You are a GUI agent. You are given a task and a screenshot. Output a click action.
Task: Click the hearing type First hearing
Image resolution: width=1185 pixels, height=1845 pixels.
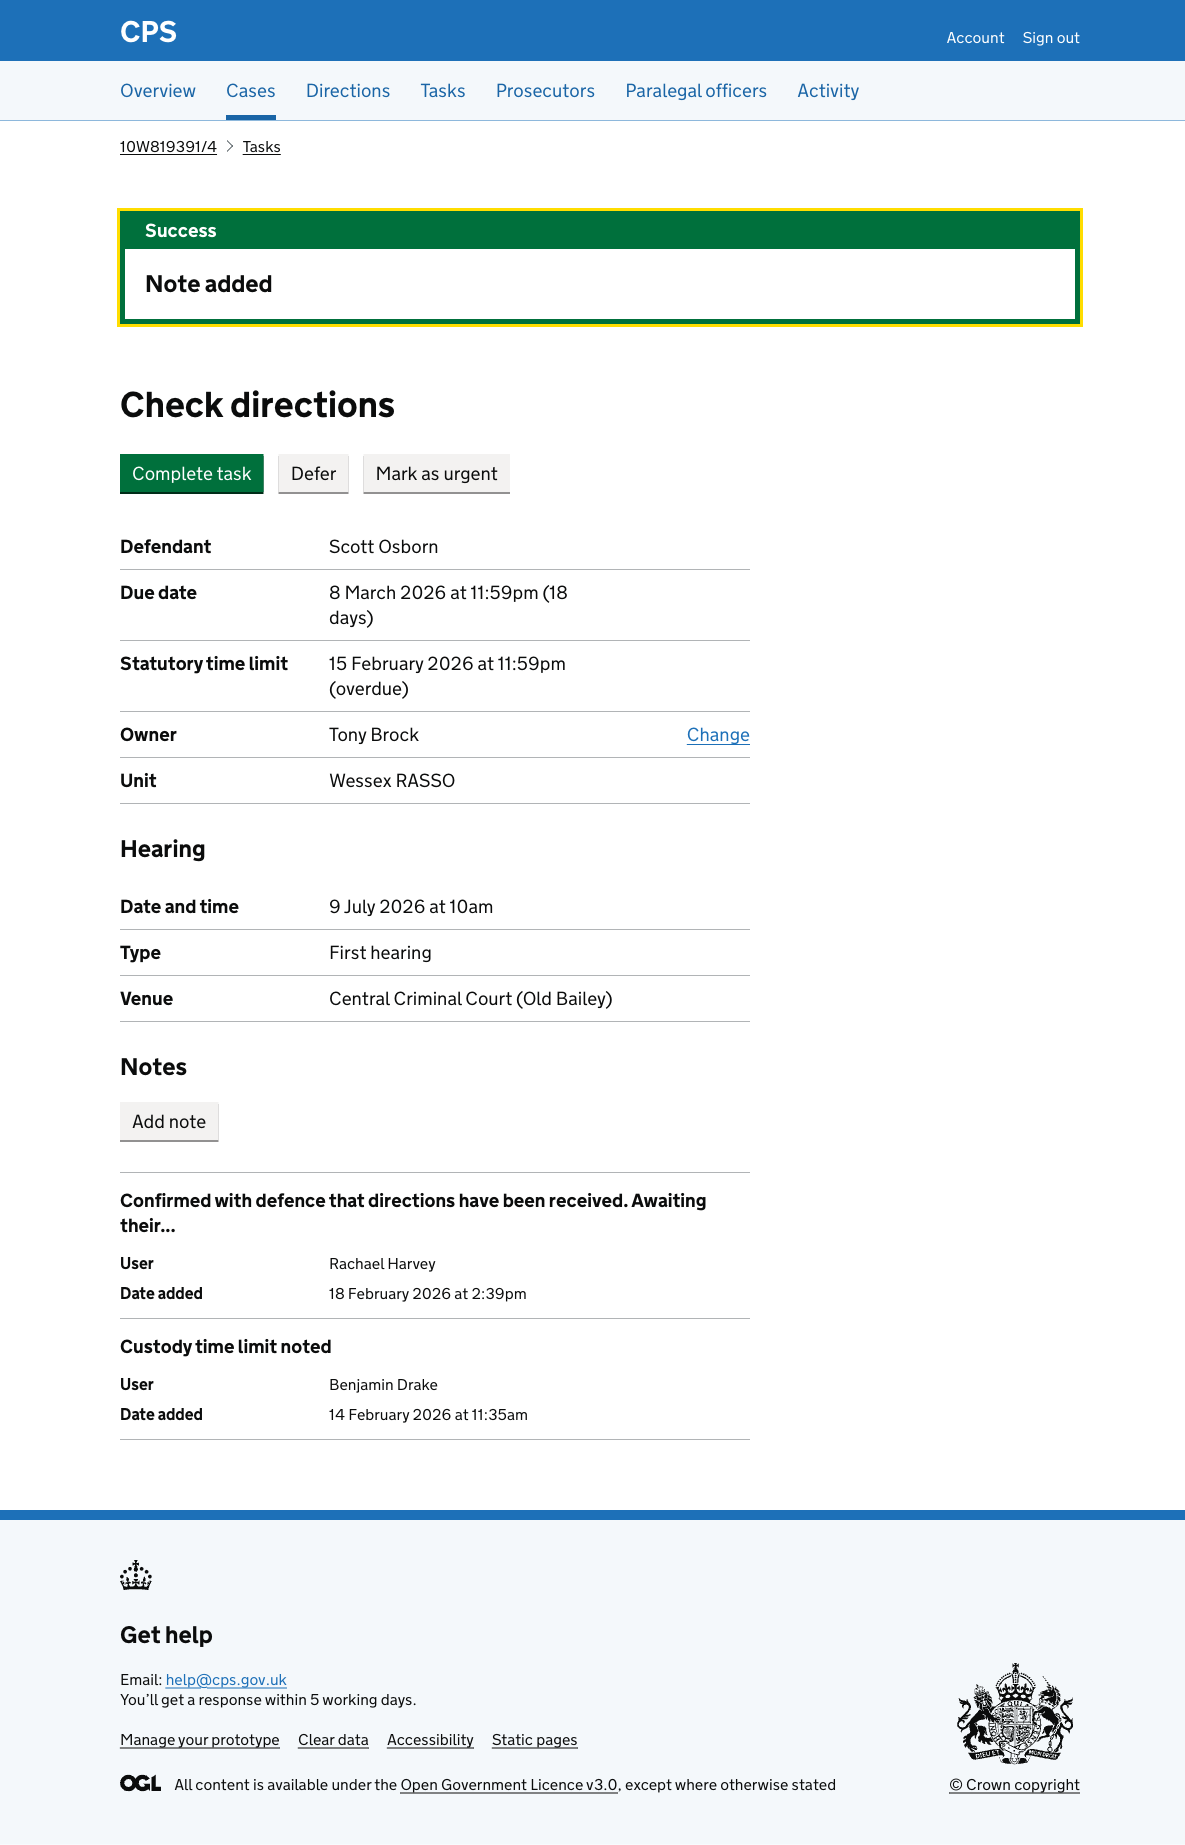pyautogui.click(x=380, y=953)
